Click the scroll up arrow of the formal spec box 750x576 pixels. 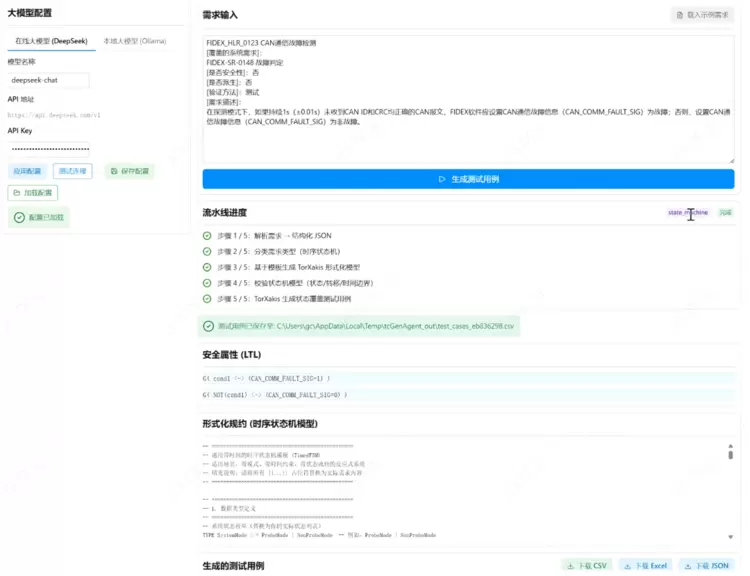click(x=730, y=446)
